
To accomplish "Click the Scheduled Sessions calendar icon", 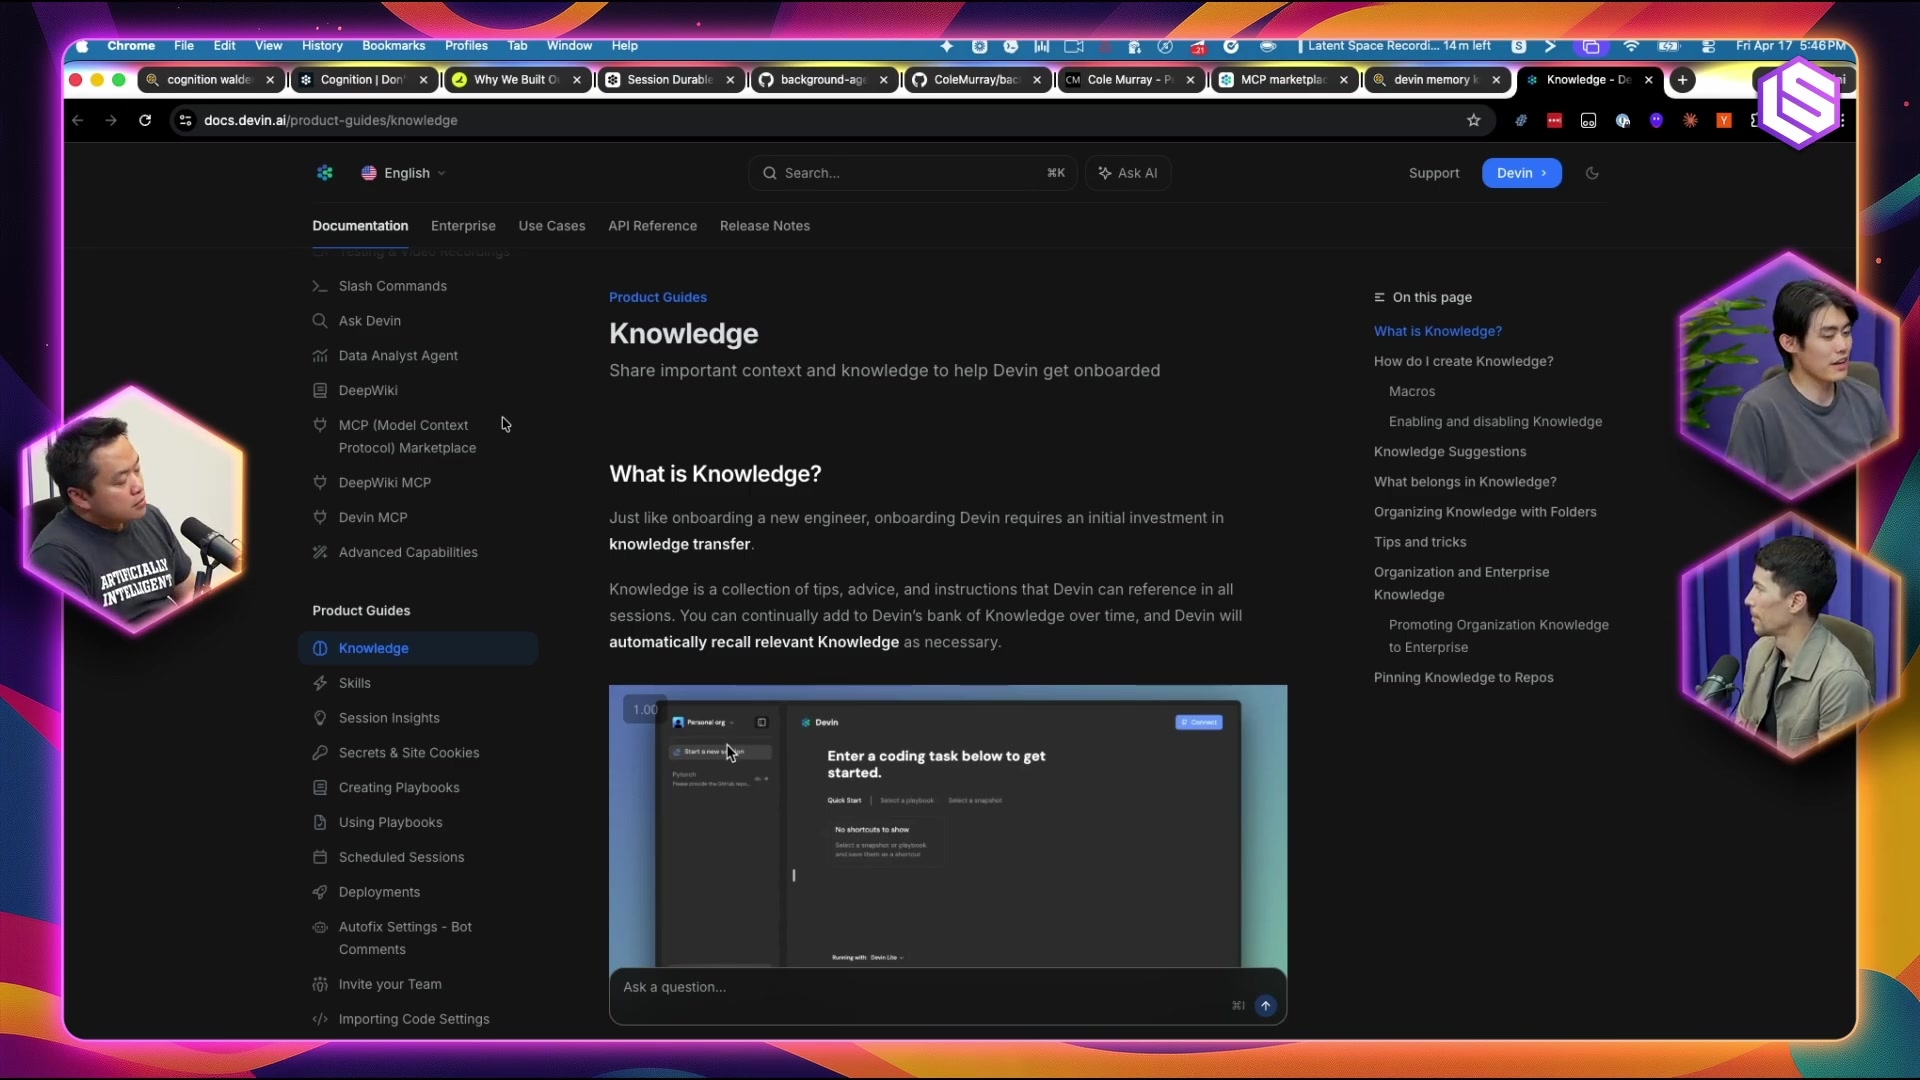I will click(320, 858).
